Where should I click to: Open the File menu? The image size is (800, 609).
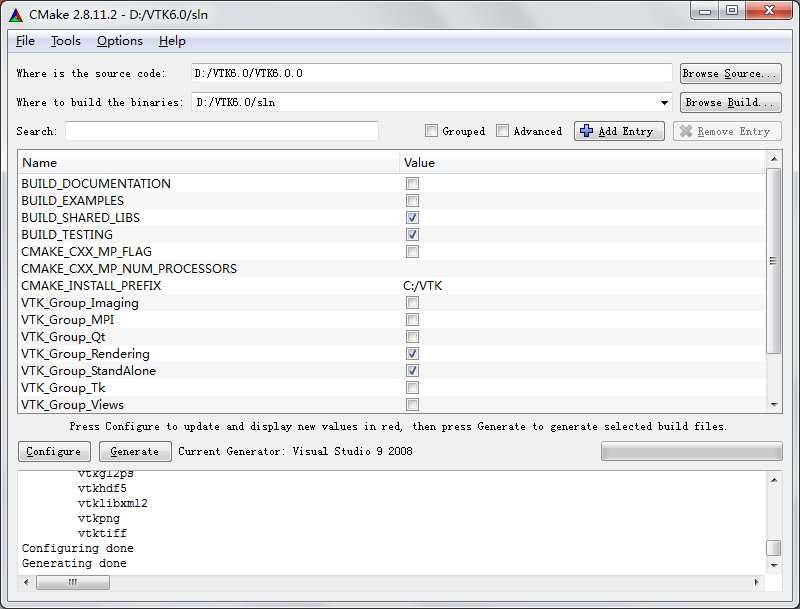(26, 41)
